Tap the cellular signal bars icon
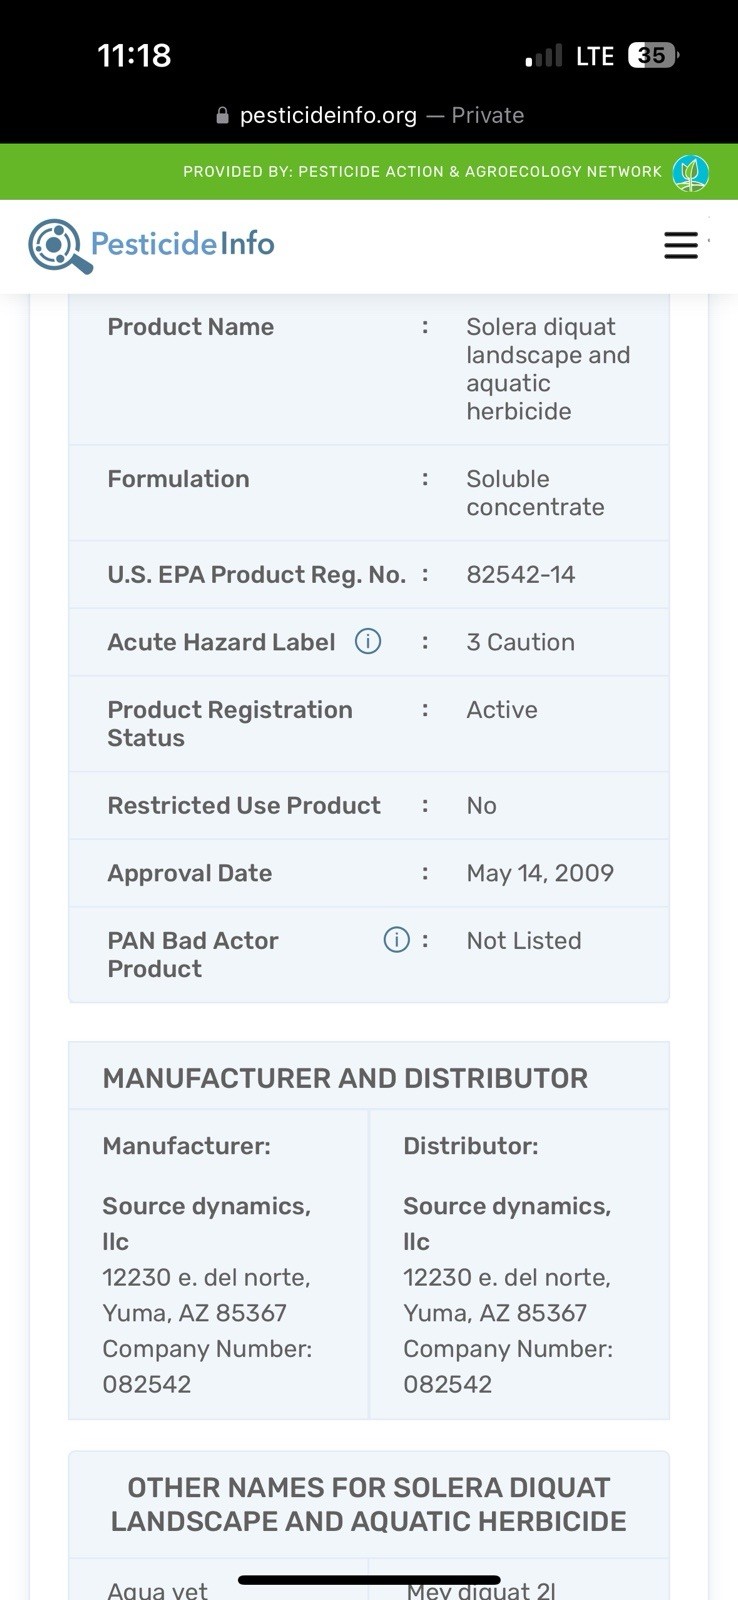This screenshot has height=1600, width=738. [x=544, y=56]
